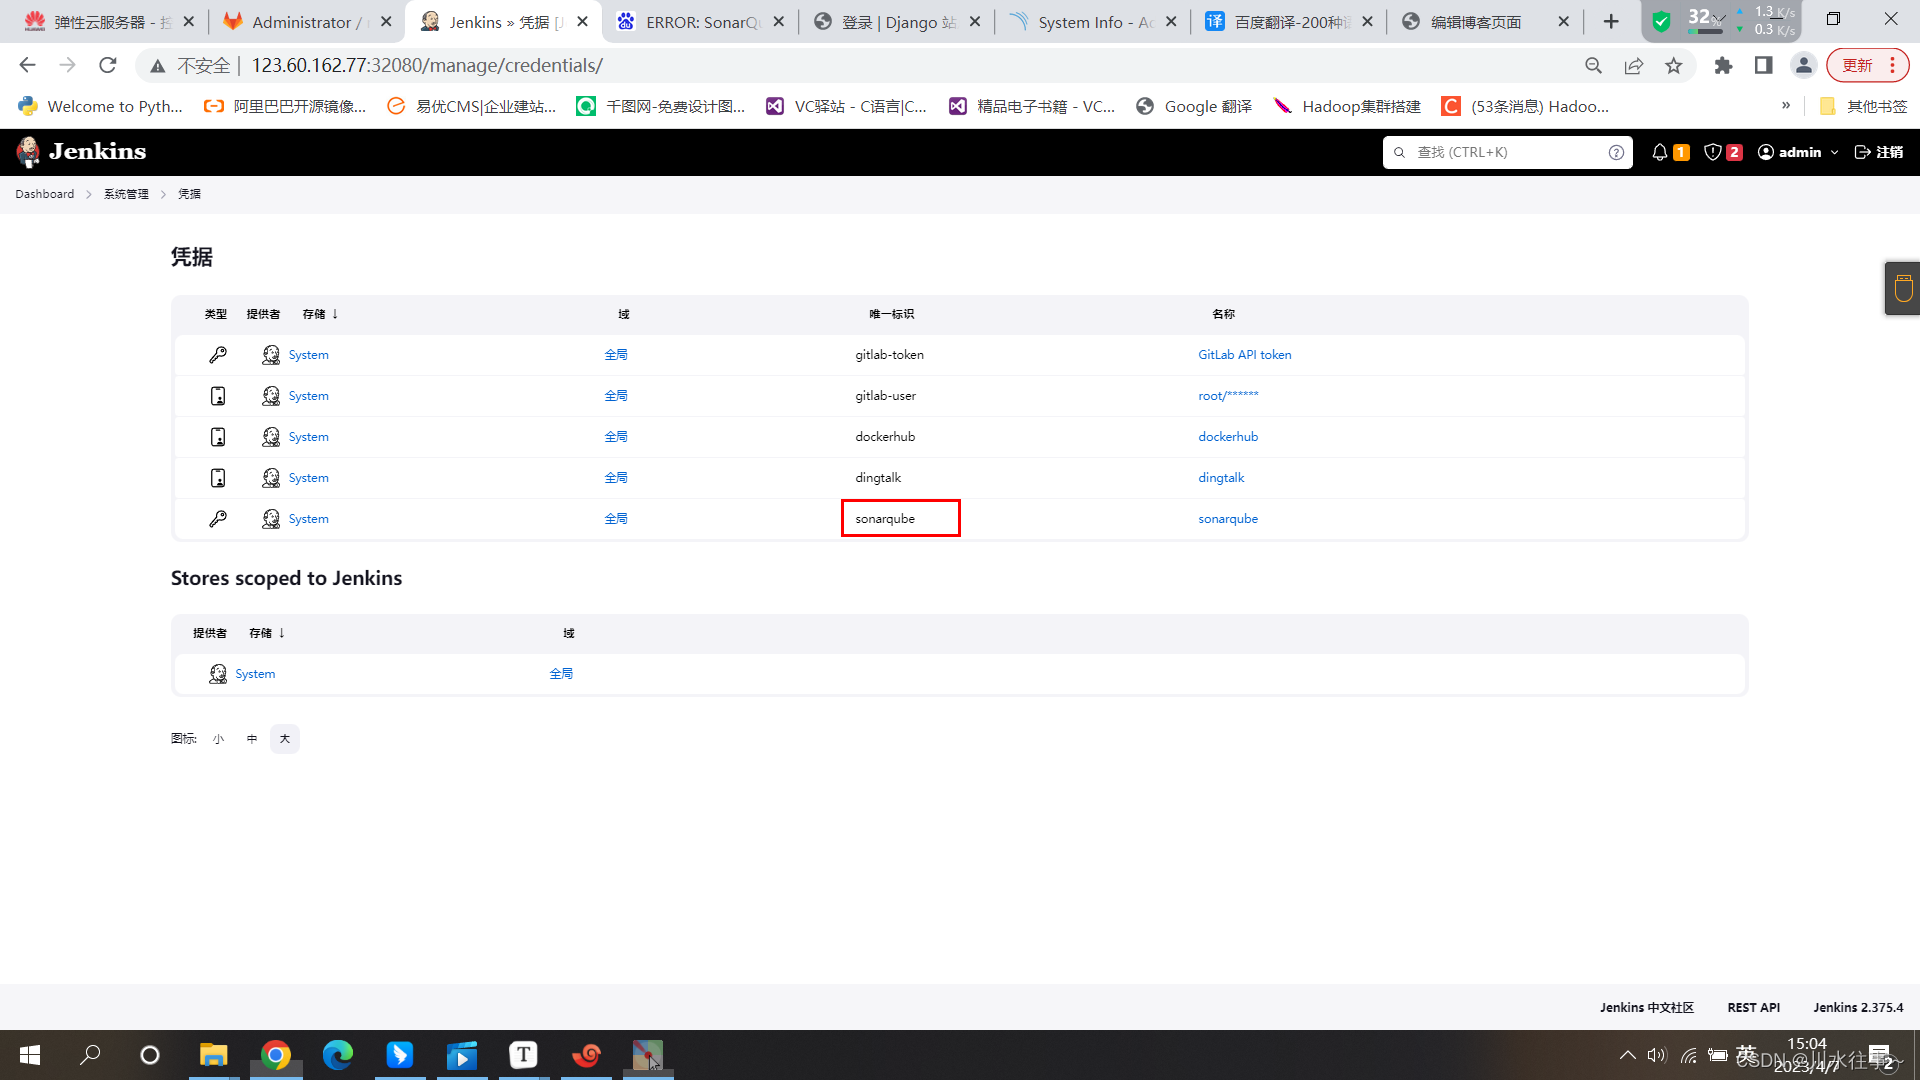Select large icon size 大
This screenshot has width=1920, height=1080.
285,739
